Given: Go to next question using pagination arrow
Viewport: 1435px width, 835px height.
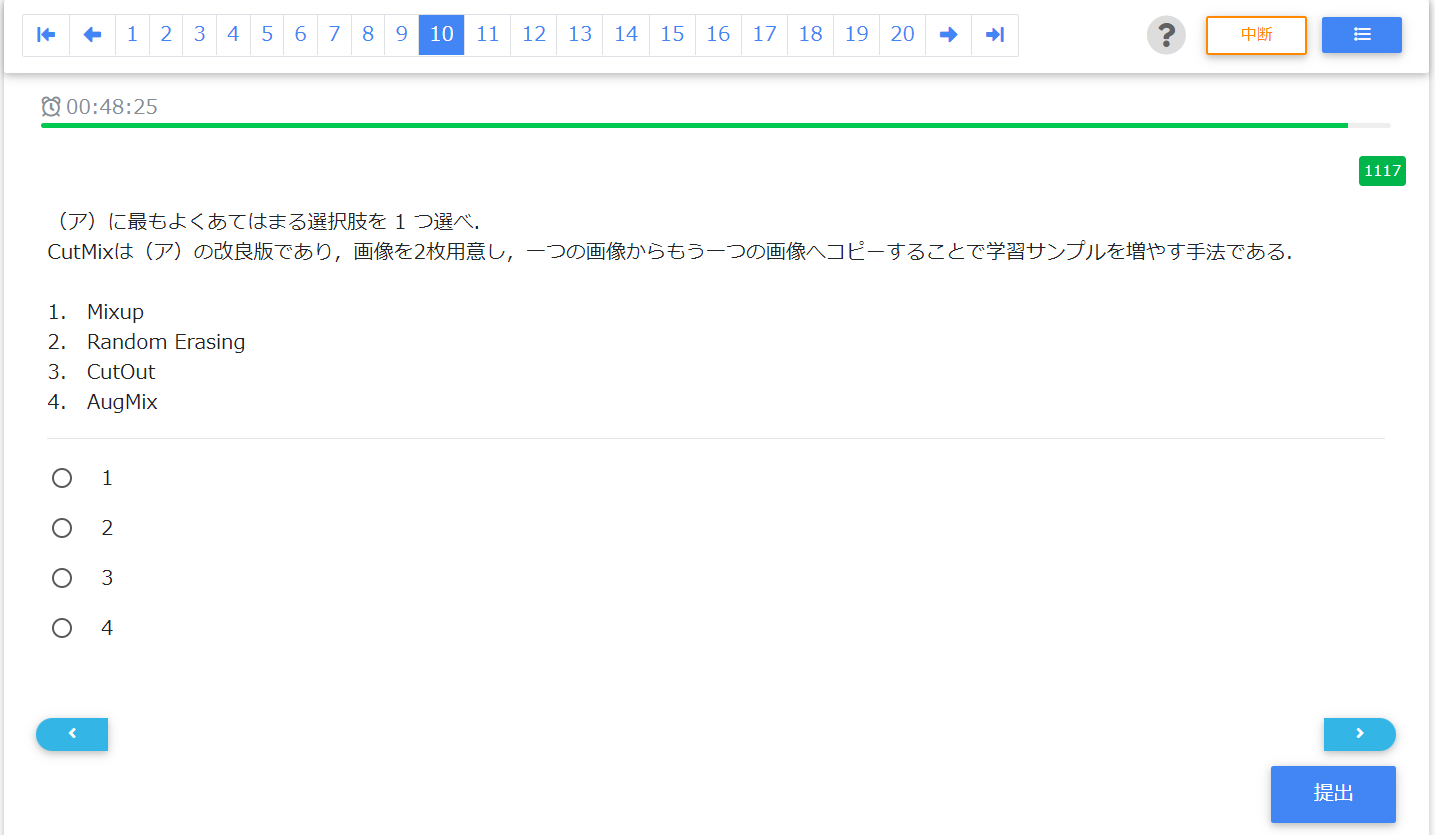Looking at the screenshot, I should [949, 35].
